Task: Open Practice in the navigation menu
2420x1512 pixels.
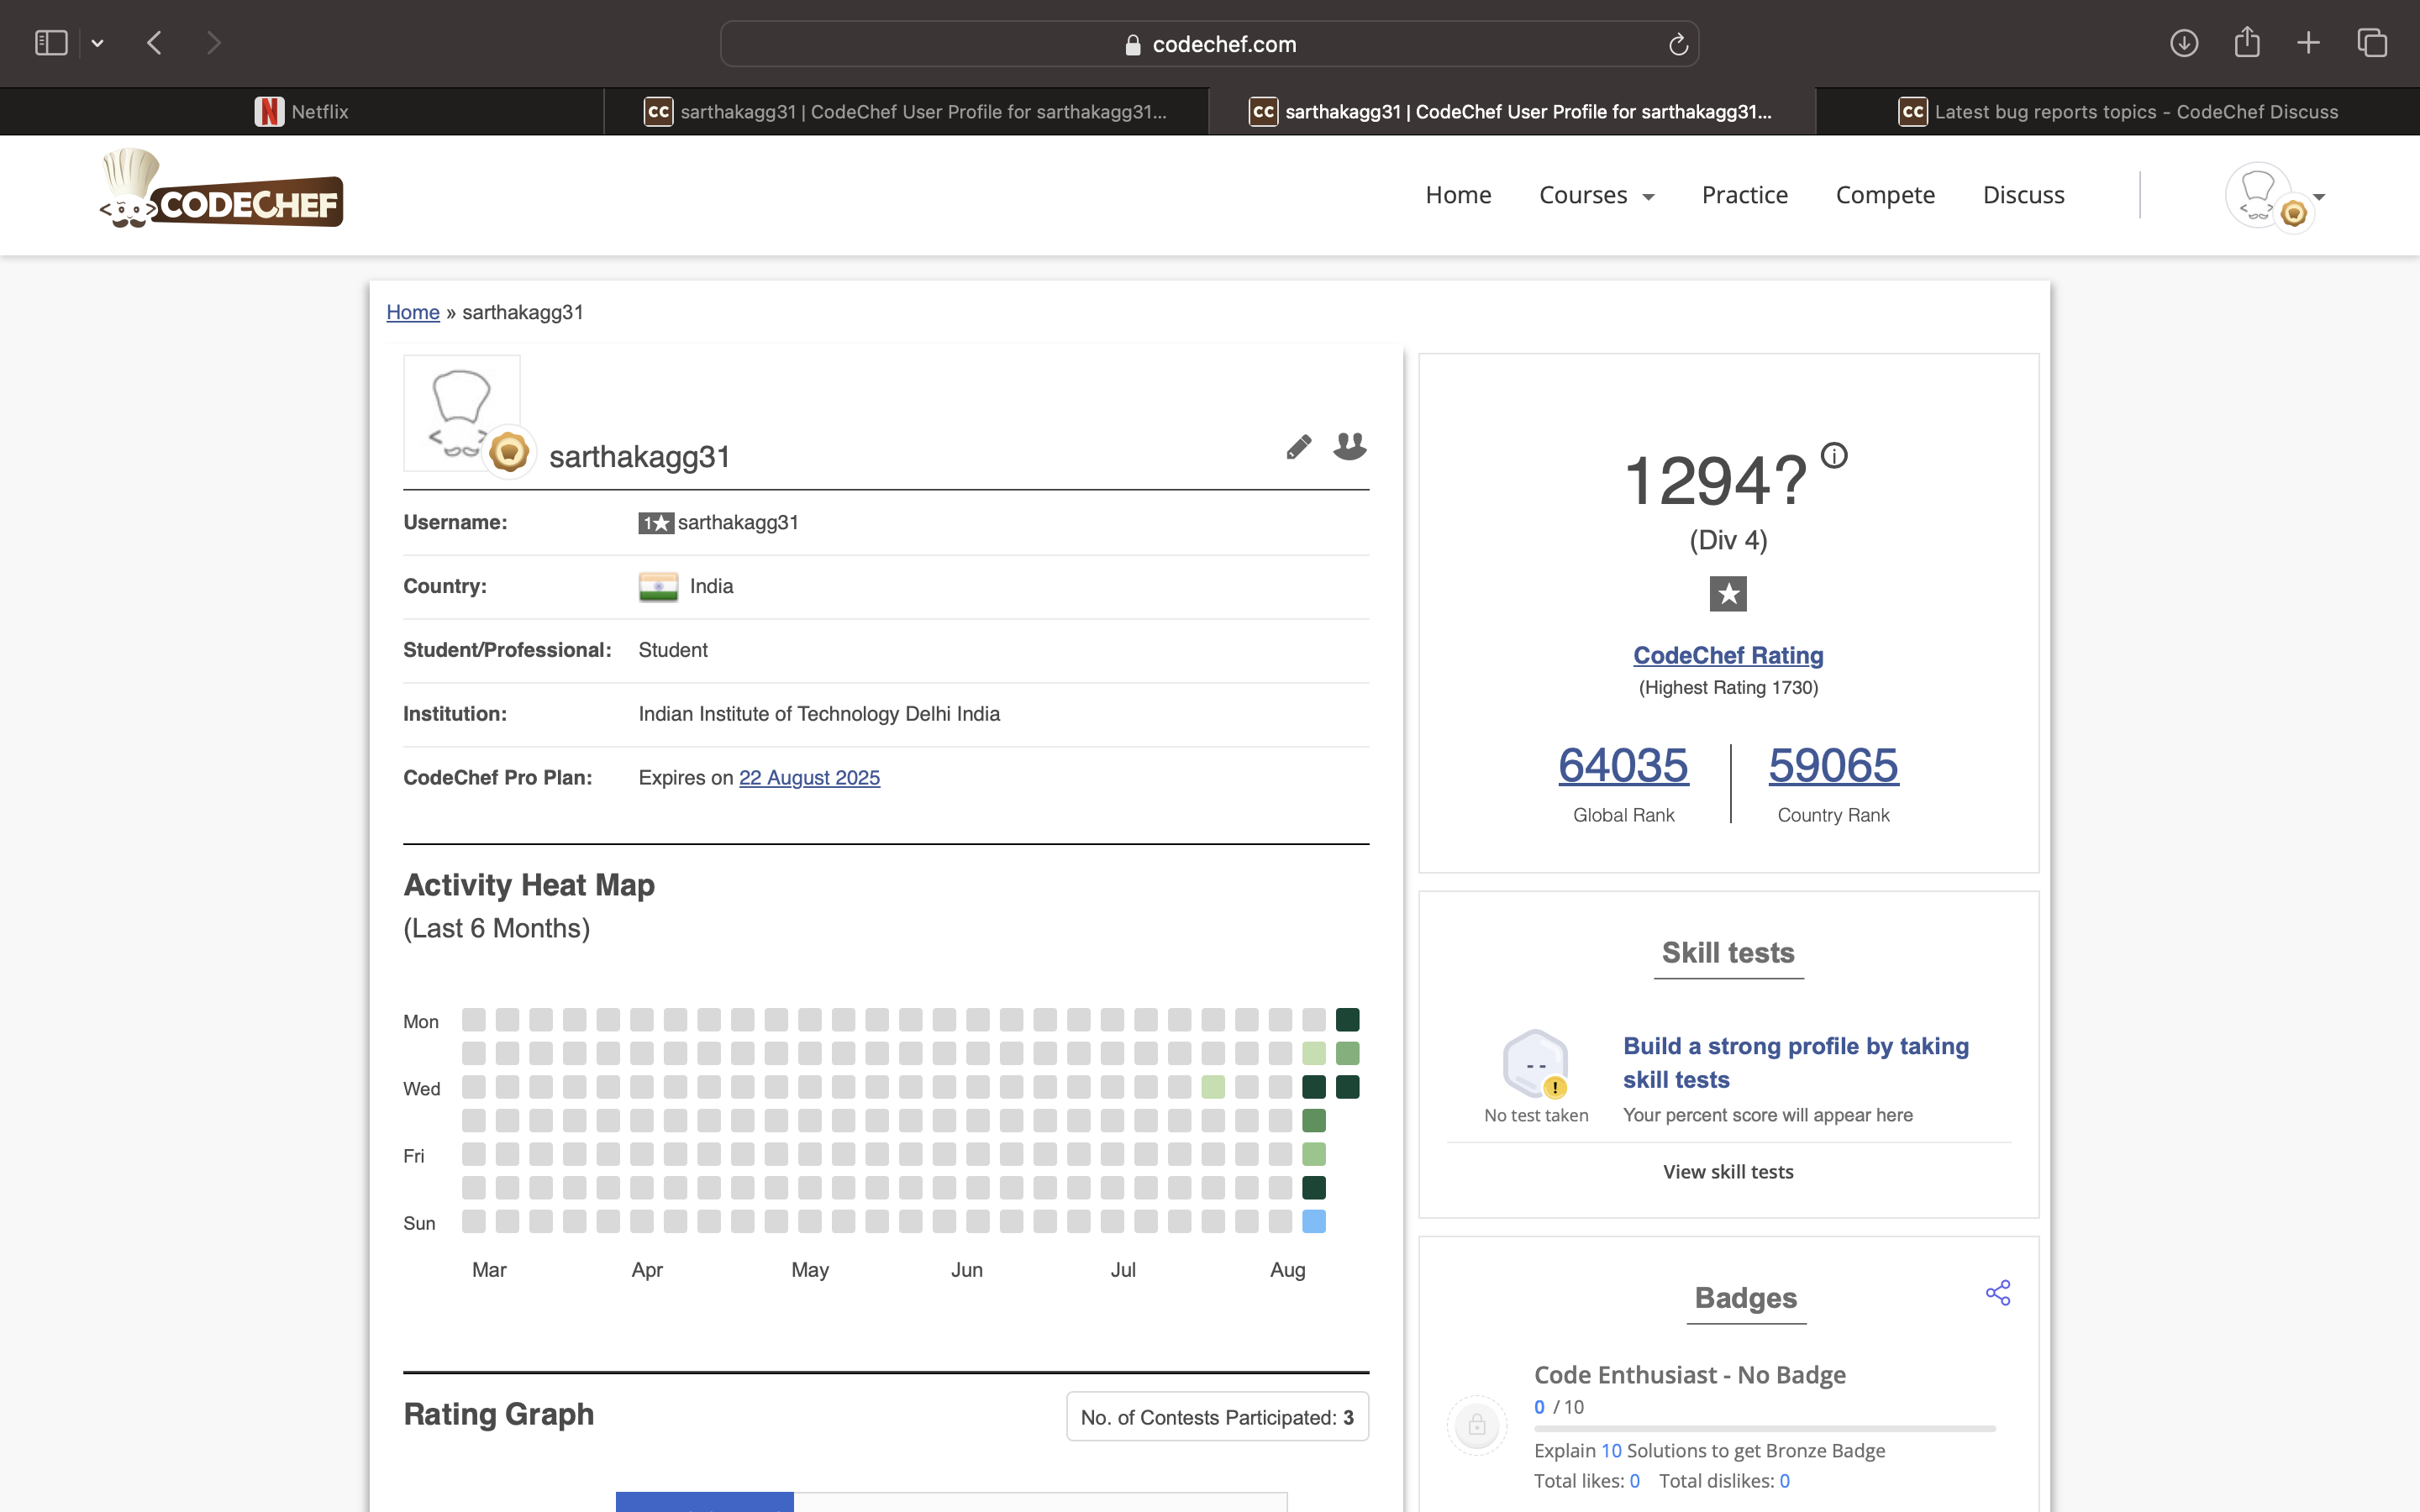Action: pyautogui.click(x=1744, y=195)
